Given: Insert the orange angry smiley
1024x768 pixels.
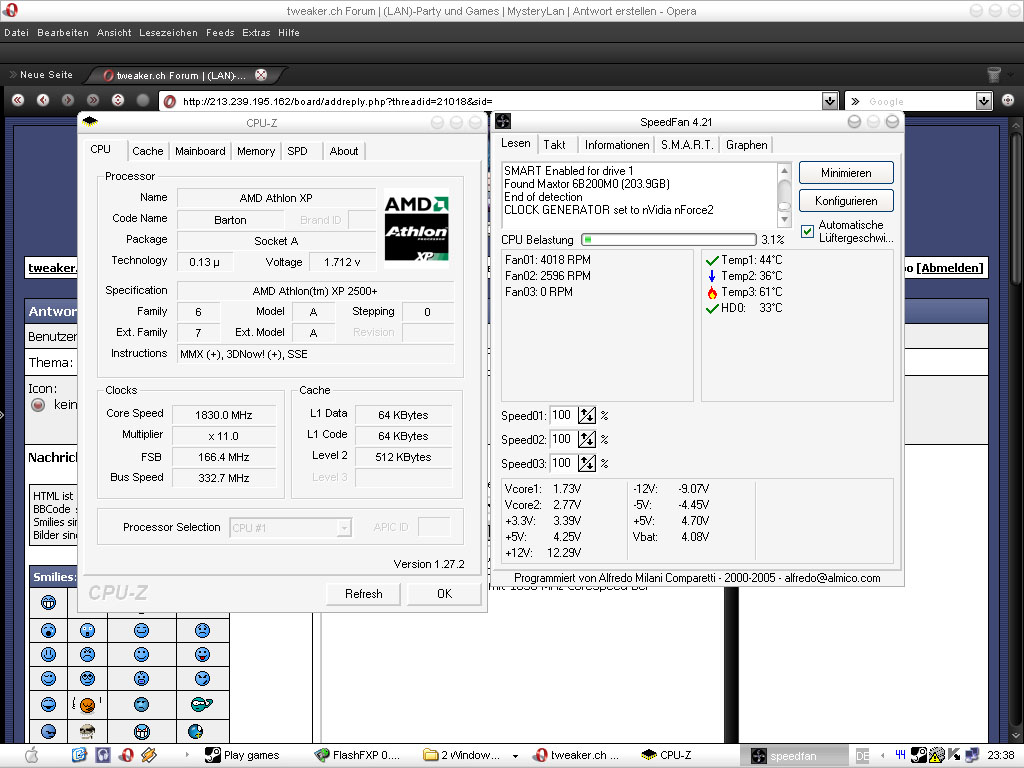Looking at the screenshot, I should pos(87,705).
